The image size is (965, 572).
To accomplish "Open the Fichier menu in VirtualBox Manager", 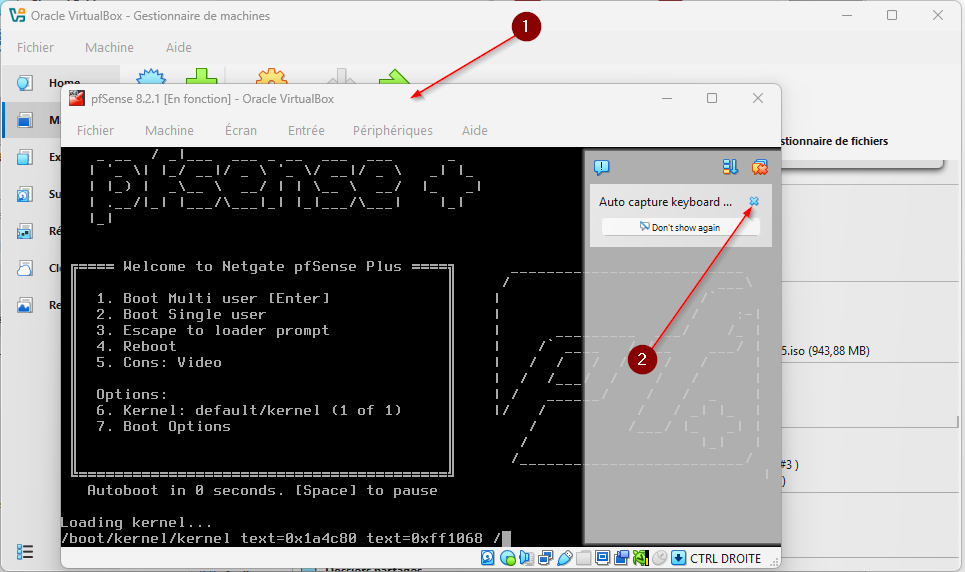I will [x=35, y=47].
